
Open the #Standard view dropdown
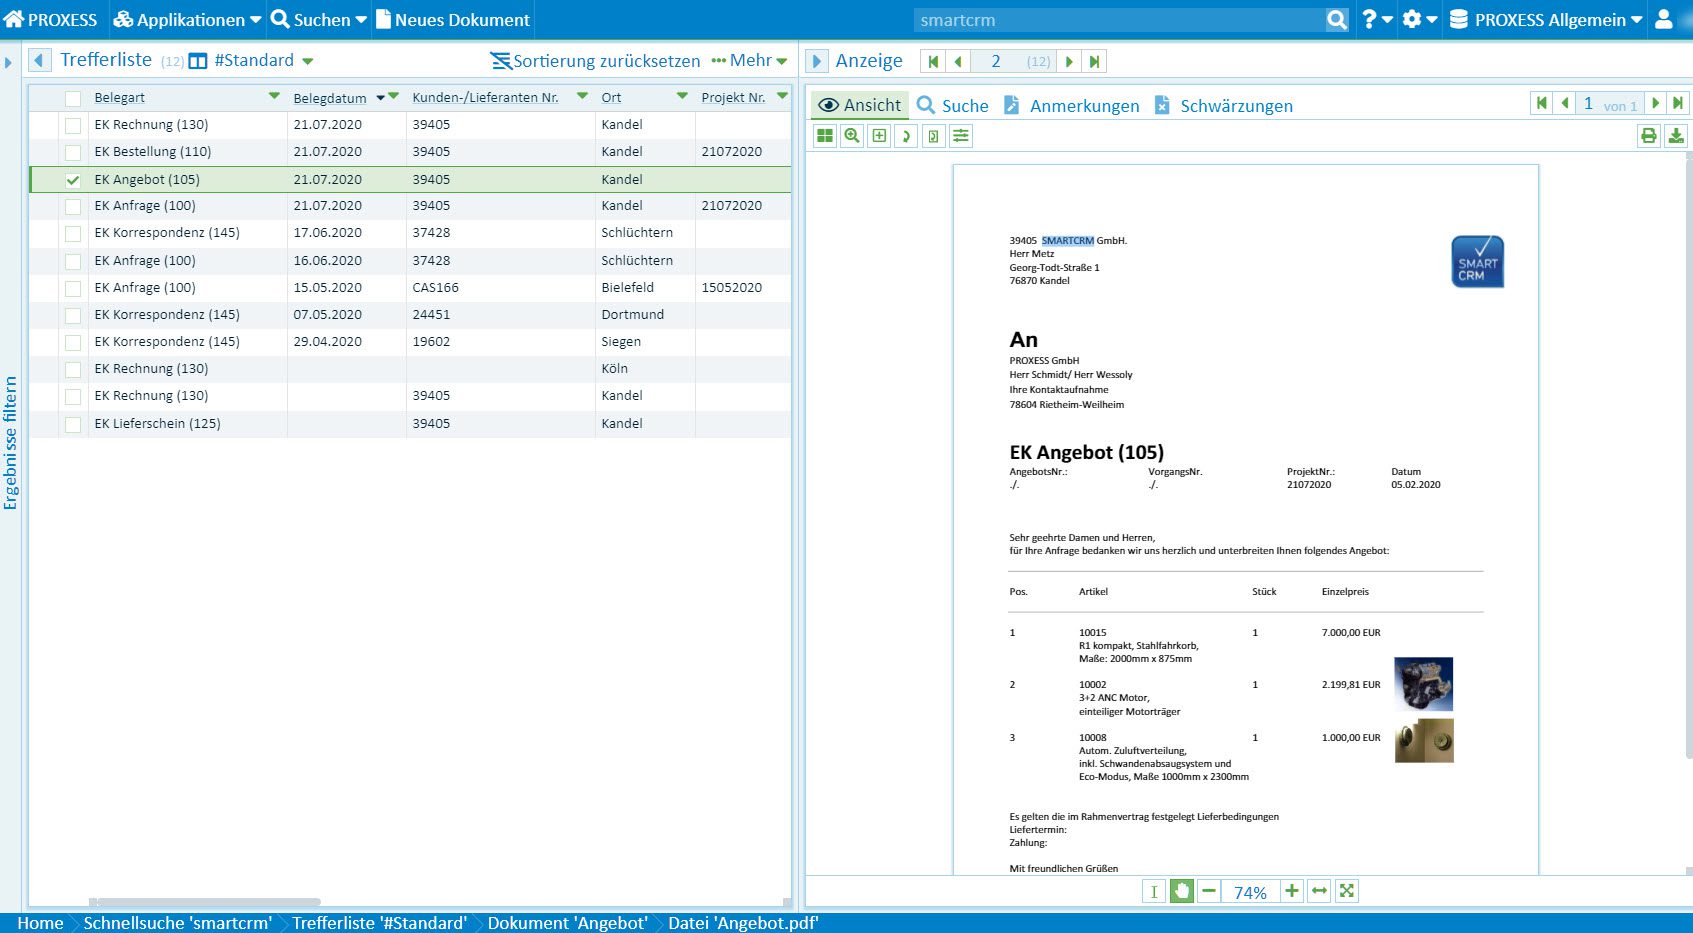click(x=306, y=60)
